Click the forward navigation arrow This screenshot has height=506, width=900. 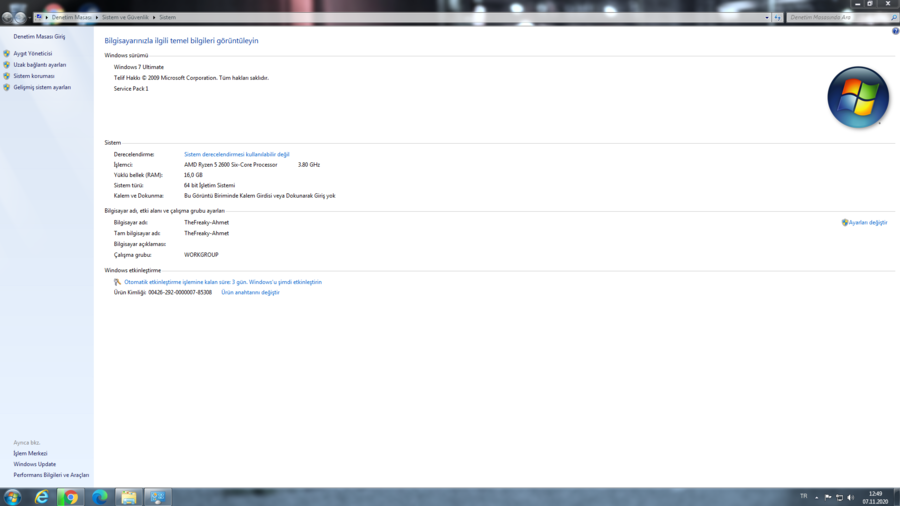20,17
